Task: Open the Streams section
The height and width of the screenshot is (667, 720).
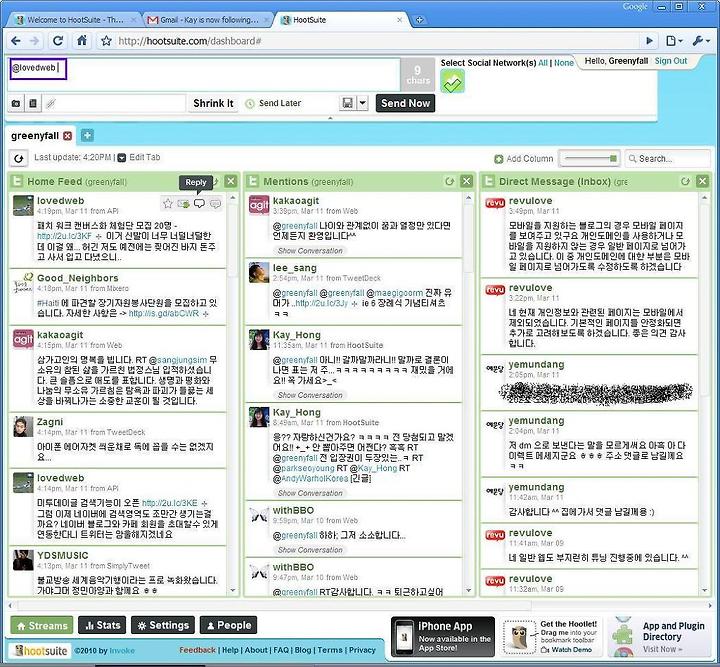Action: tap(42, 625)
